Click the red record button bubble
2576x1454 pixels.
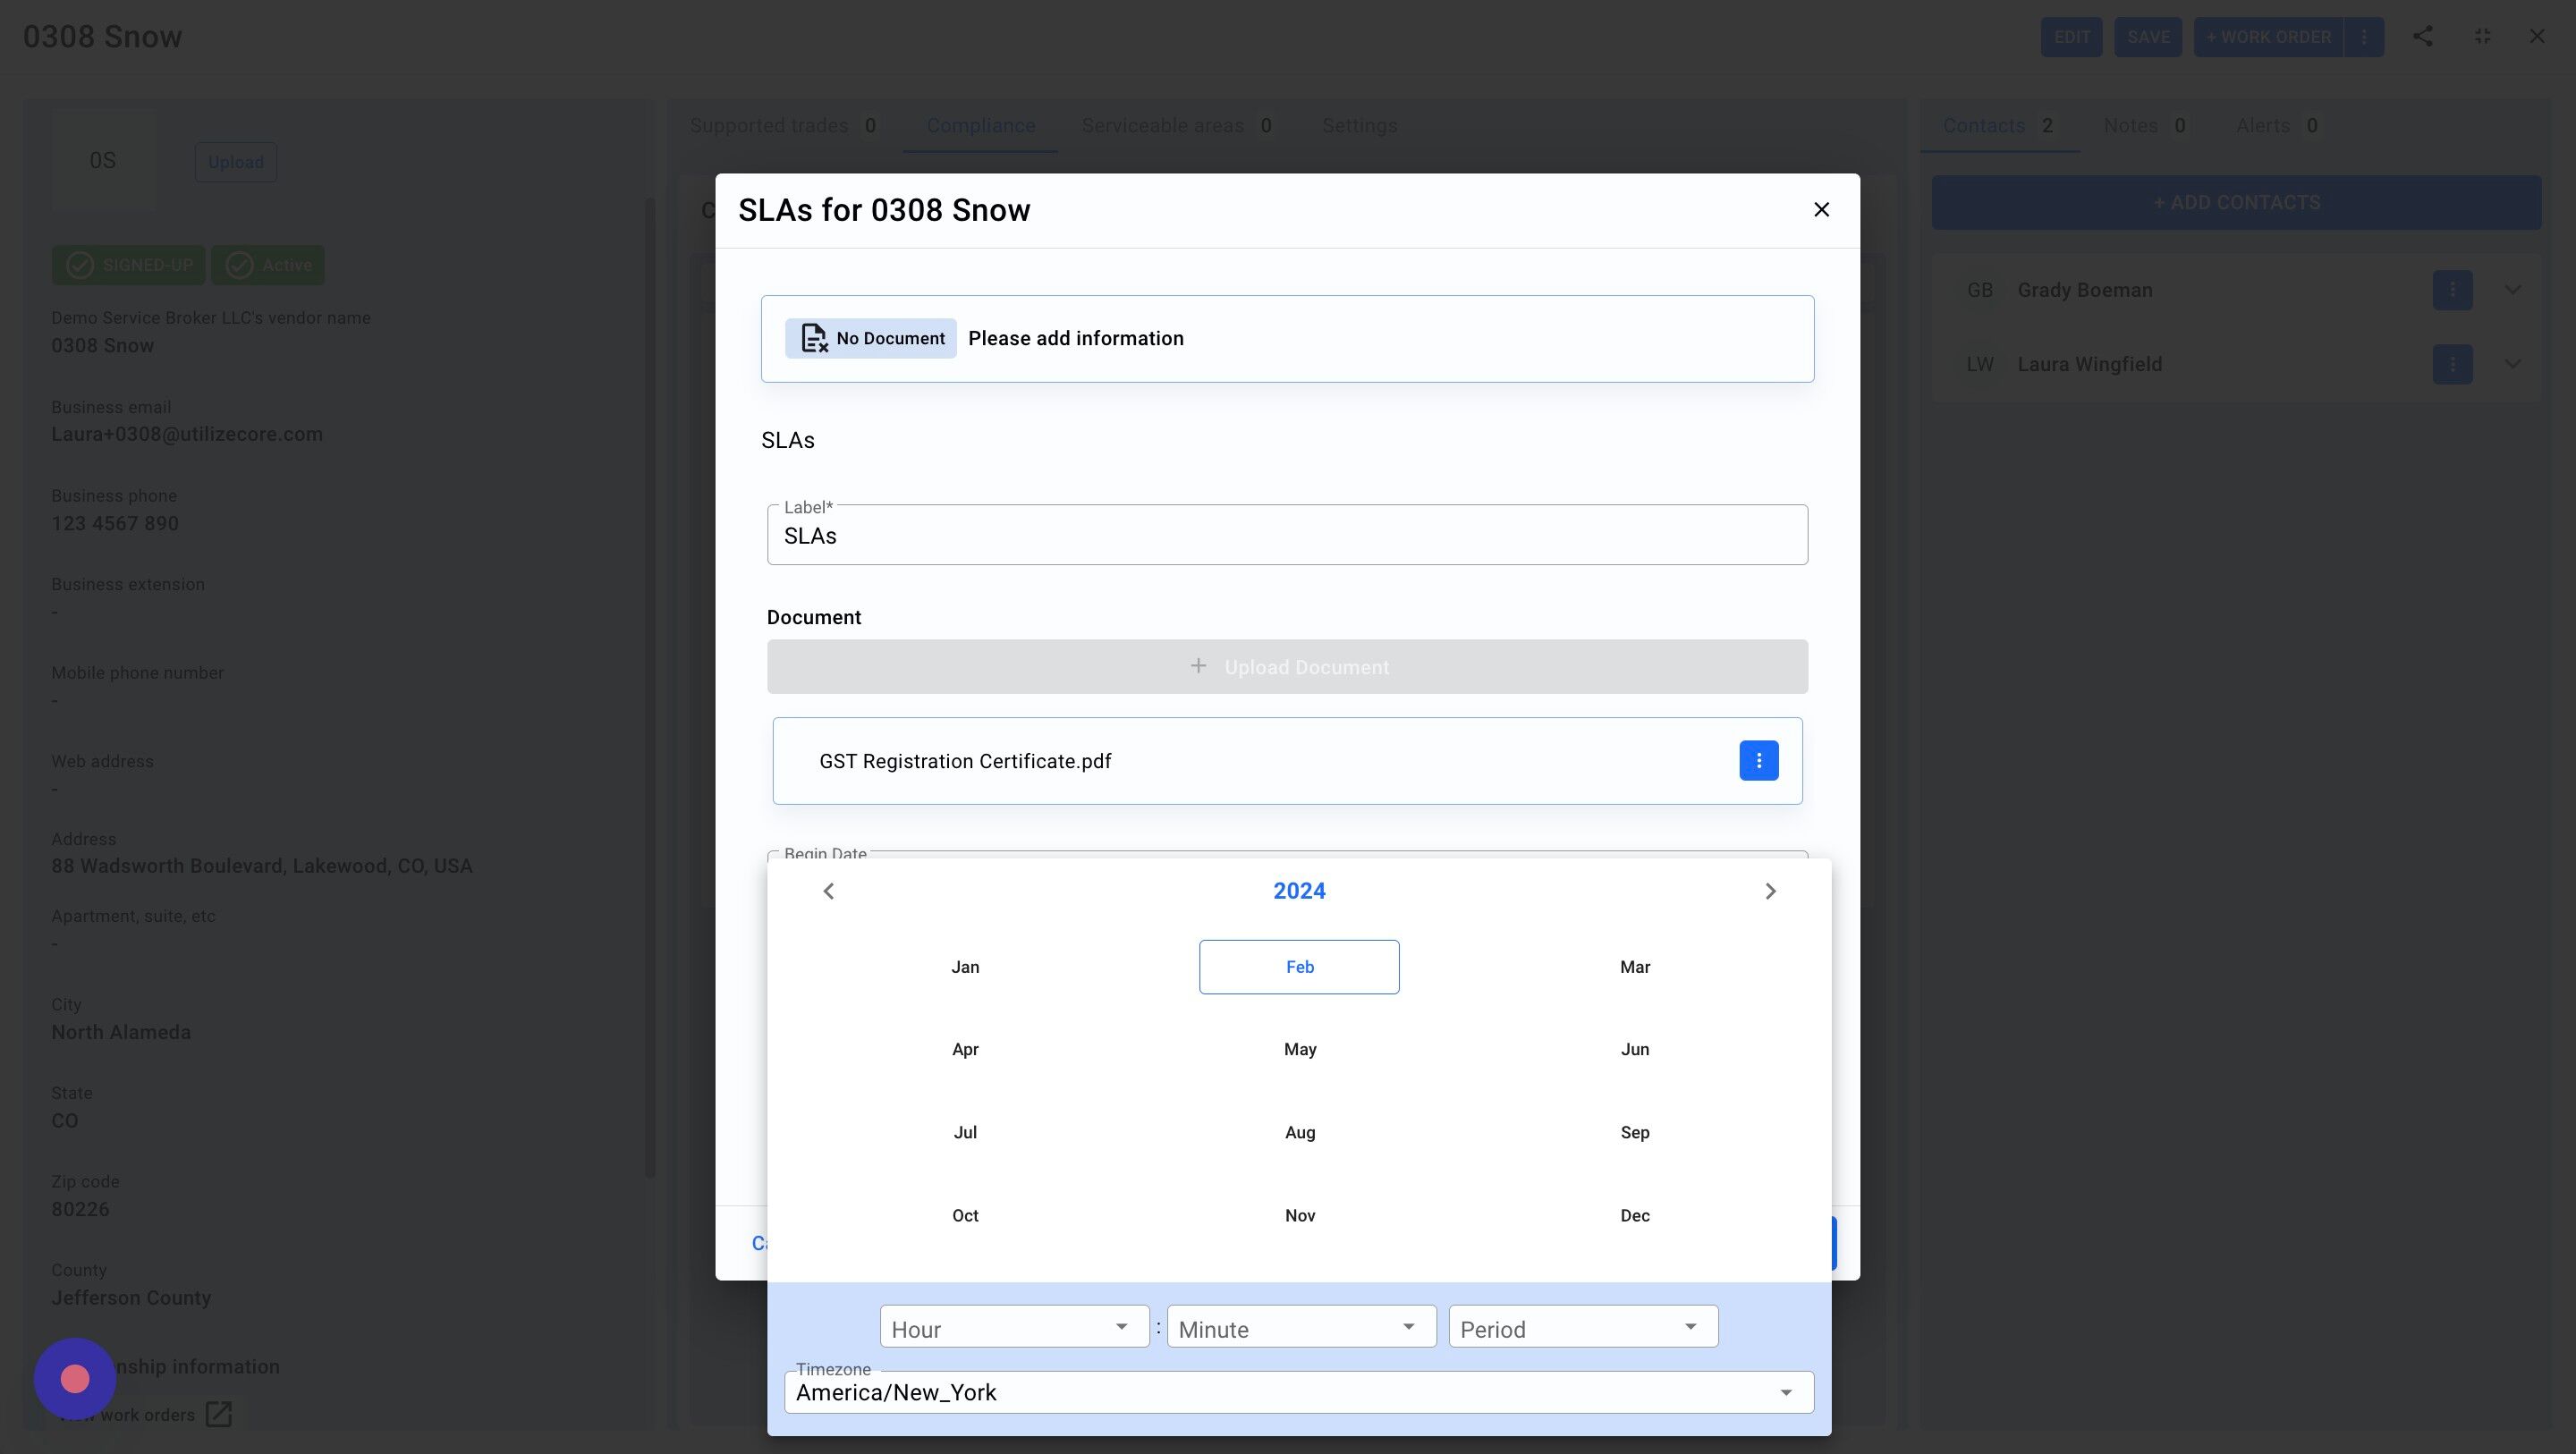click(75, 1379)
